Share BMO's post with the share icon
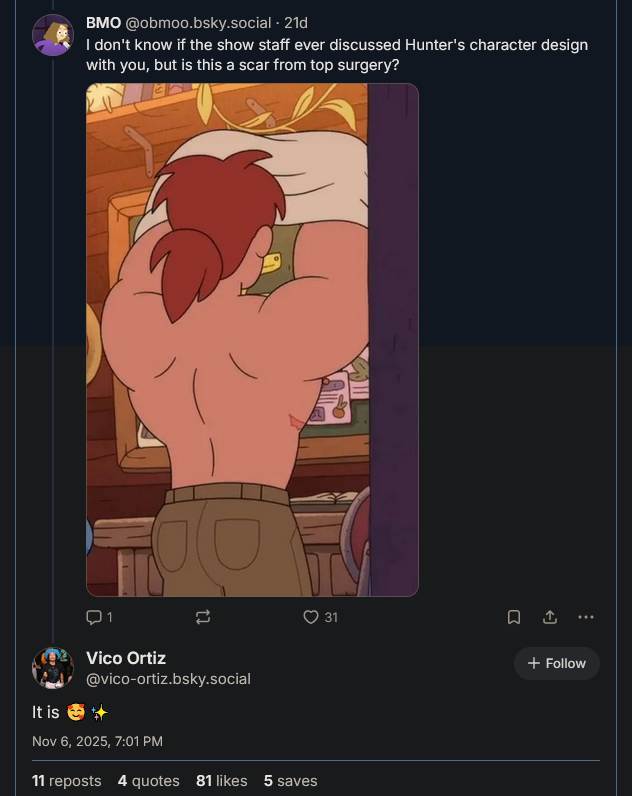The height and width of the screenshot is (796, 632). pos(550,617)
